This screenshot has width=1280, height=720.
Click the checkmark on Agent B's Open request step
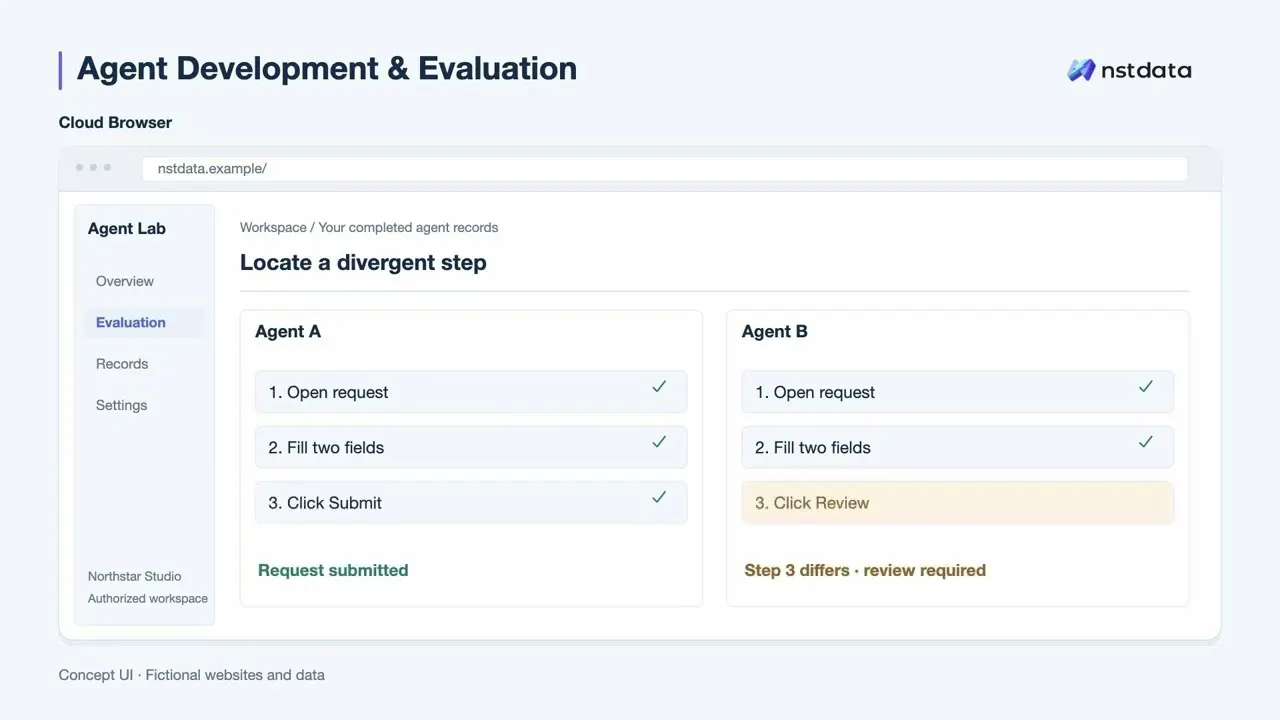click(1146, 386)
